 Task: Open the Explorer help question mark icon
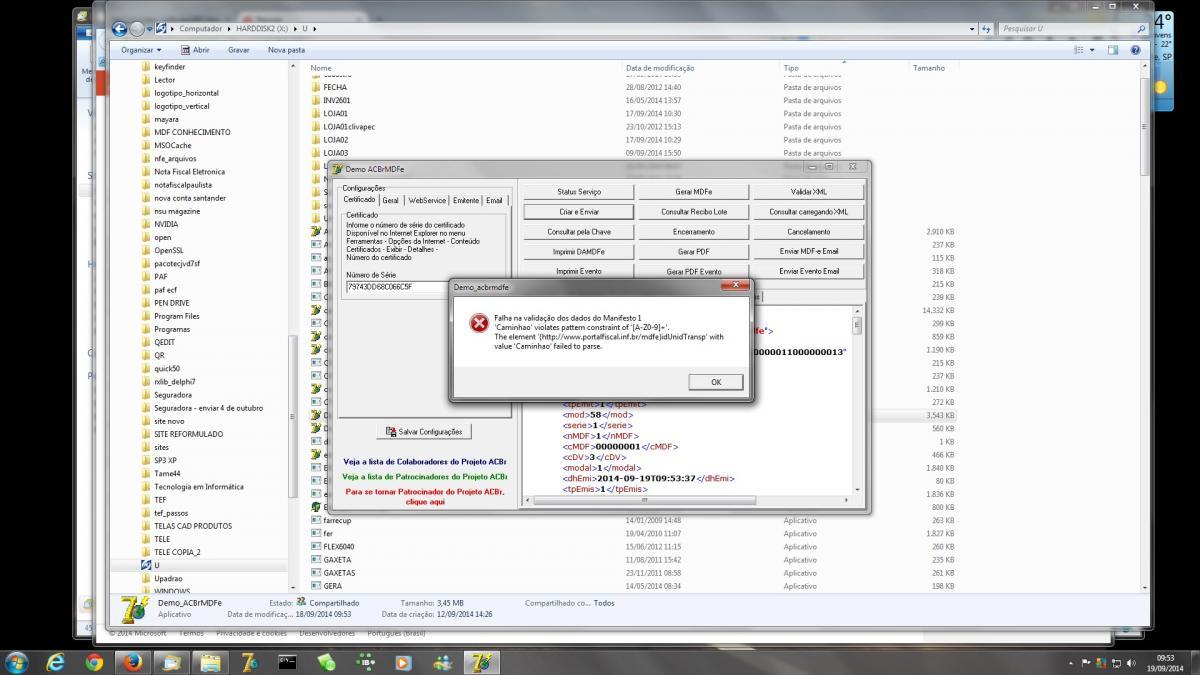pos(1136,49)
